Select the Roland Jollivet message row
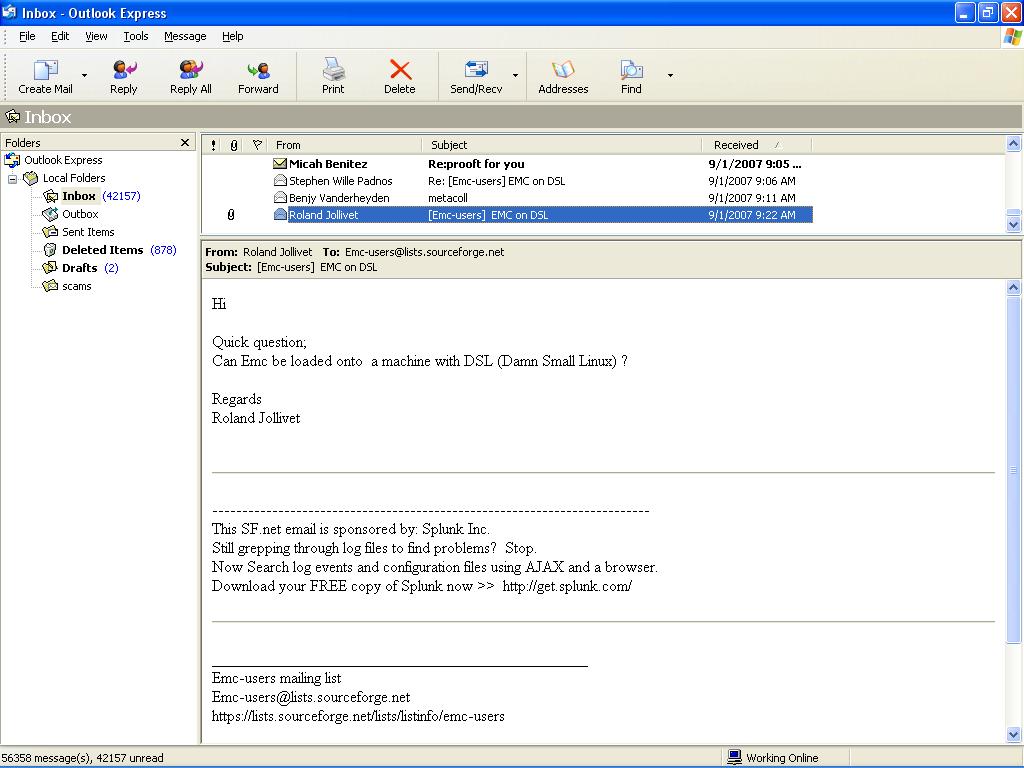The height and width of the screenshot is (768, 1024). 507,215
